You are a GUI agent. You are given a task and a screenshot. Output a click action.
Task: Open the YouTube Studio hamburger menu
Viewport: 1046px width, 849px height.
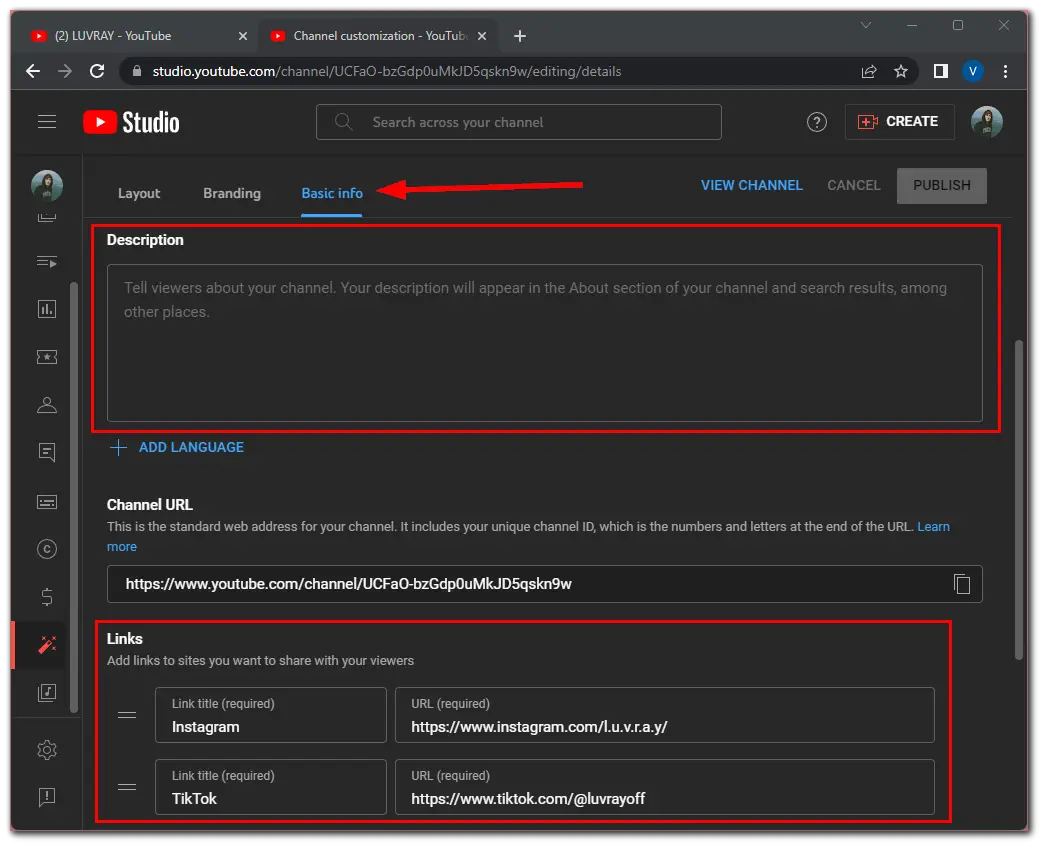(x=47, y=121)
